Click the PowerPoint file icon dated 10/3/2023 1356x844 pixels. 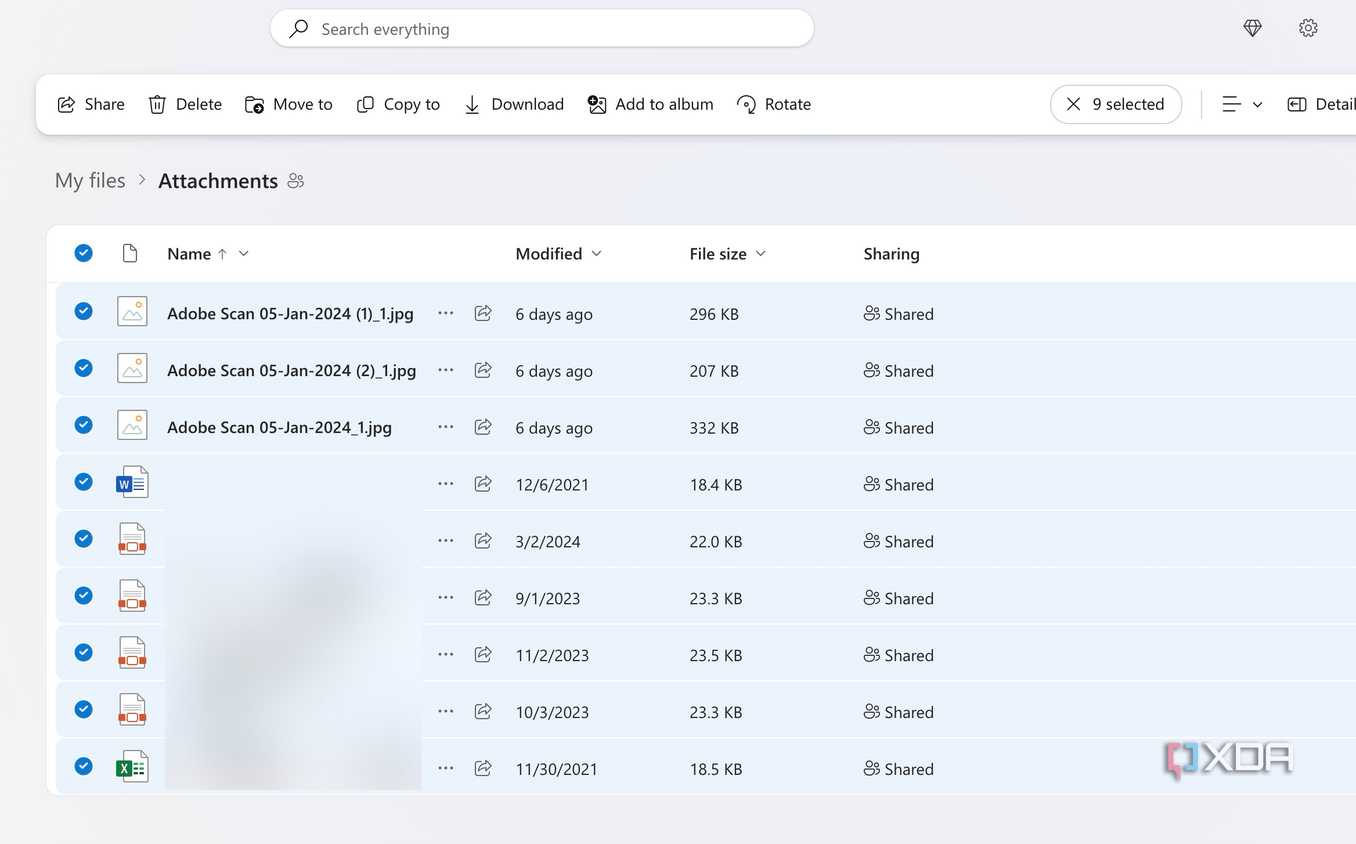pos(132,710)
